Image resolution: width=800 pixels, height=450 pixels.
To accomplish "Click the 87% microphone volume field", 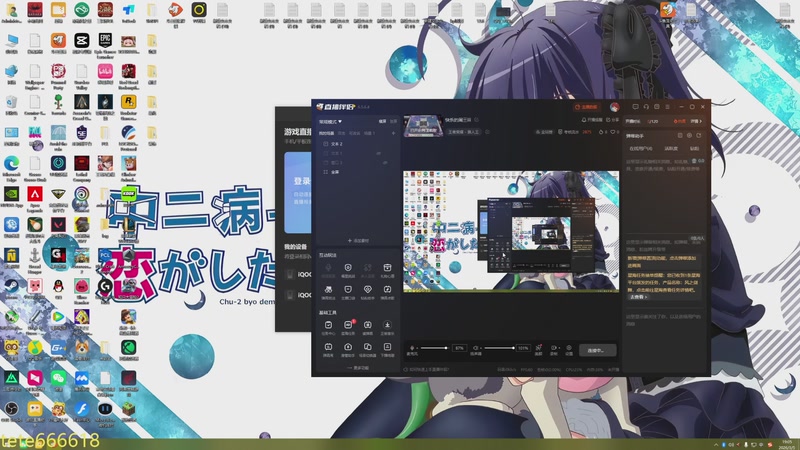I will (x=459, y=348).
